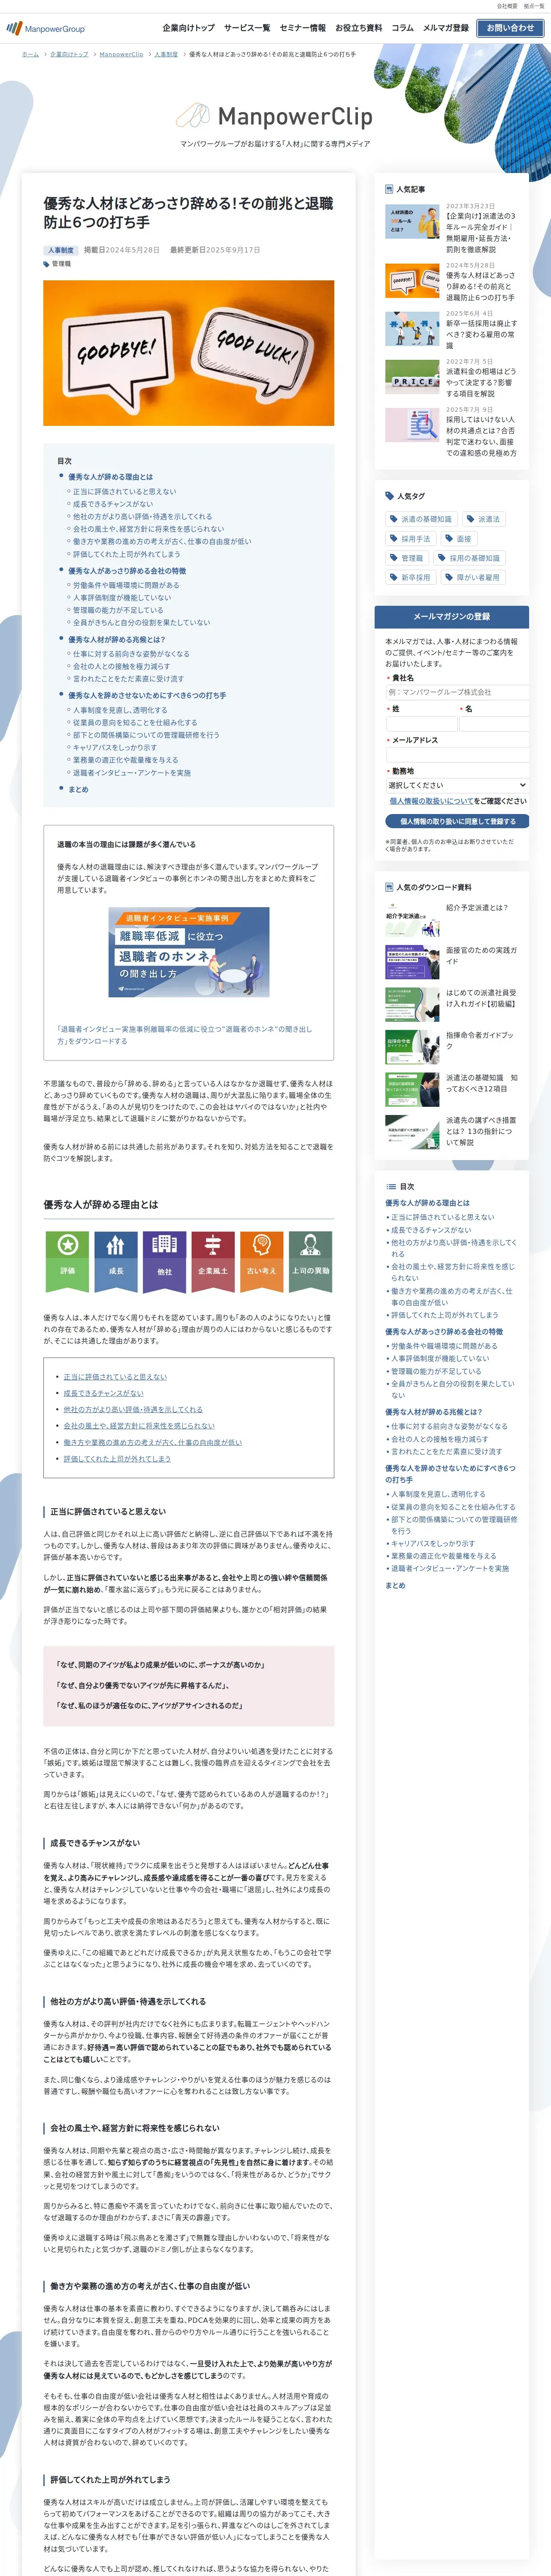Open the 勤務地 選択してください dropdown

point(457,785)
